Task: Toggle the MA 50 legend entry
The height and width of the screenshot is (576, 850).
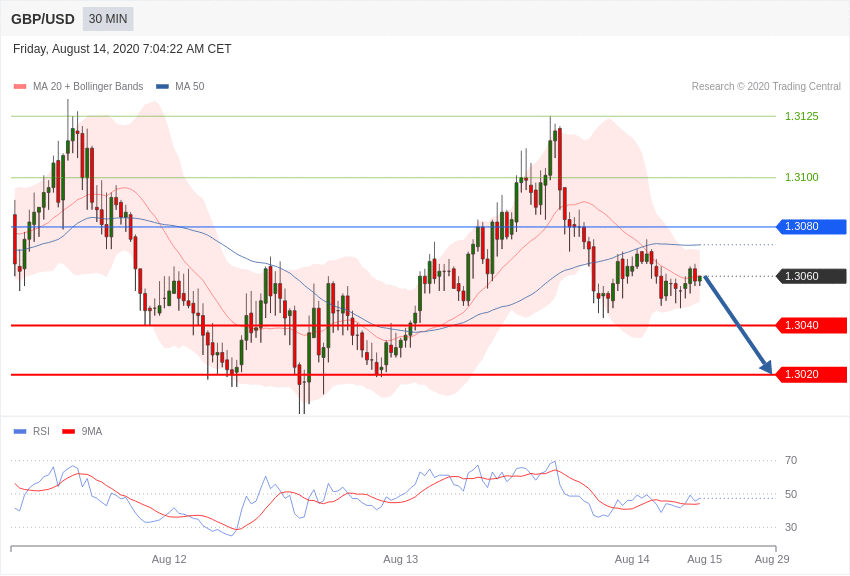Action: [x=180, y=86]
